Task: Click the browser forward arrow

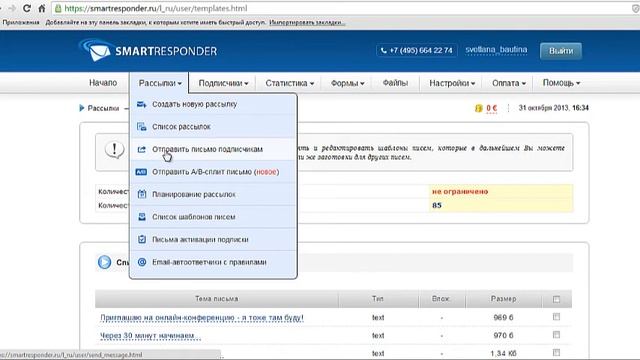Action: tap(11, 8)
